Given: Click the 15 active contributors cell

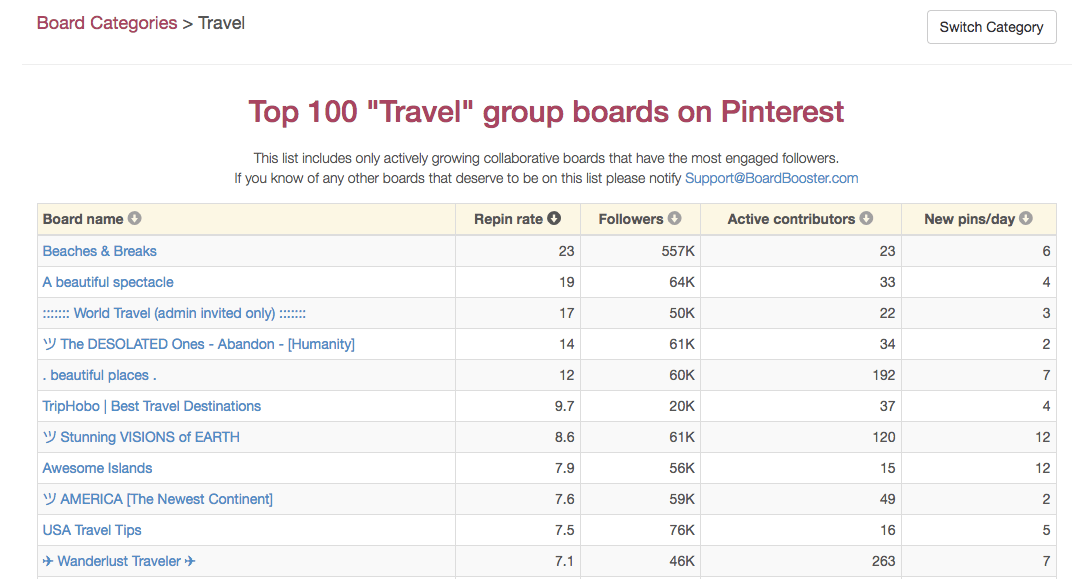Looking at the screenshot, I should pyautogui.click(x=801, y=468).
